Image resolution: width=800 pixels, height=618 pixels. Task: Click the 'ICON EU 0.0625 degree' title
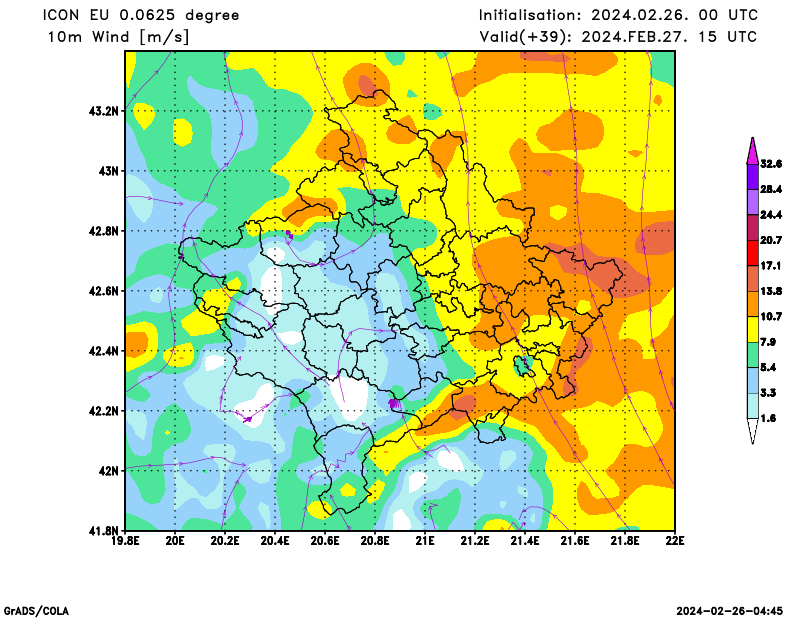pyautogui.click(x=141, y=15)
